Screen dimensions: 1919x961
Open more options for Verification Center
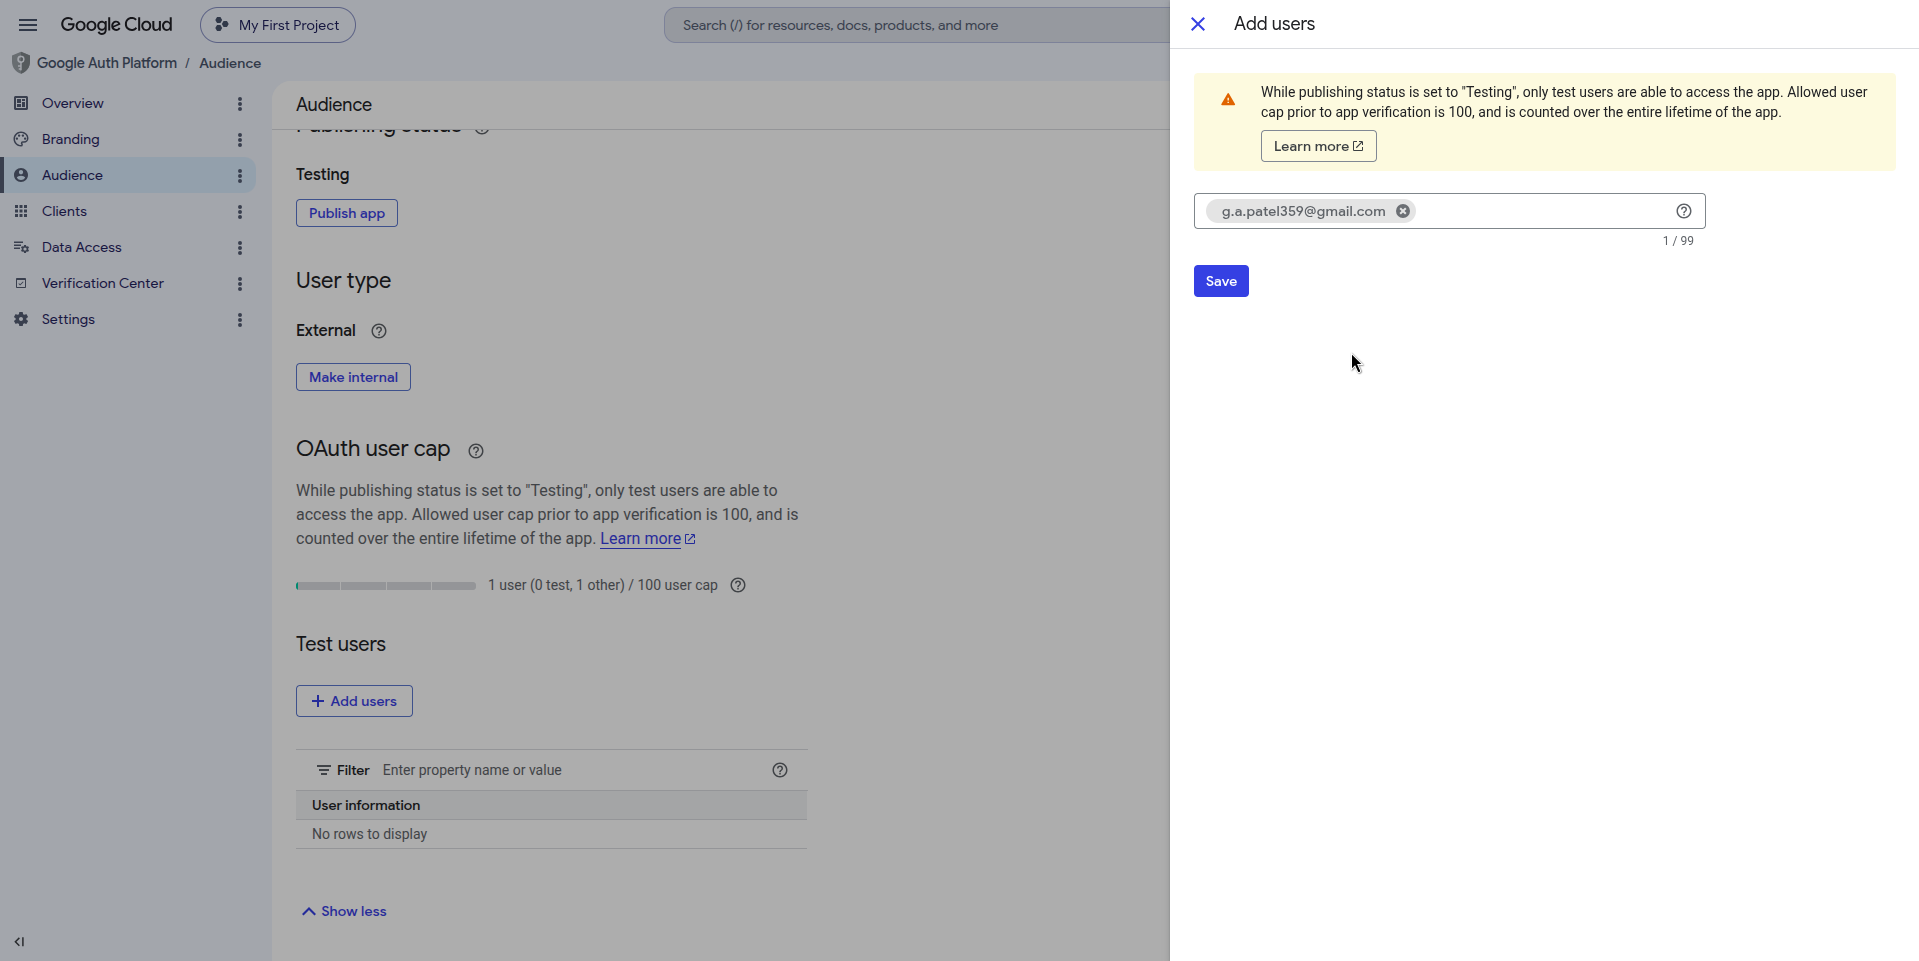pyautogui.click(x=240, y=284)
